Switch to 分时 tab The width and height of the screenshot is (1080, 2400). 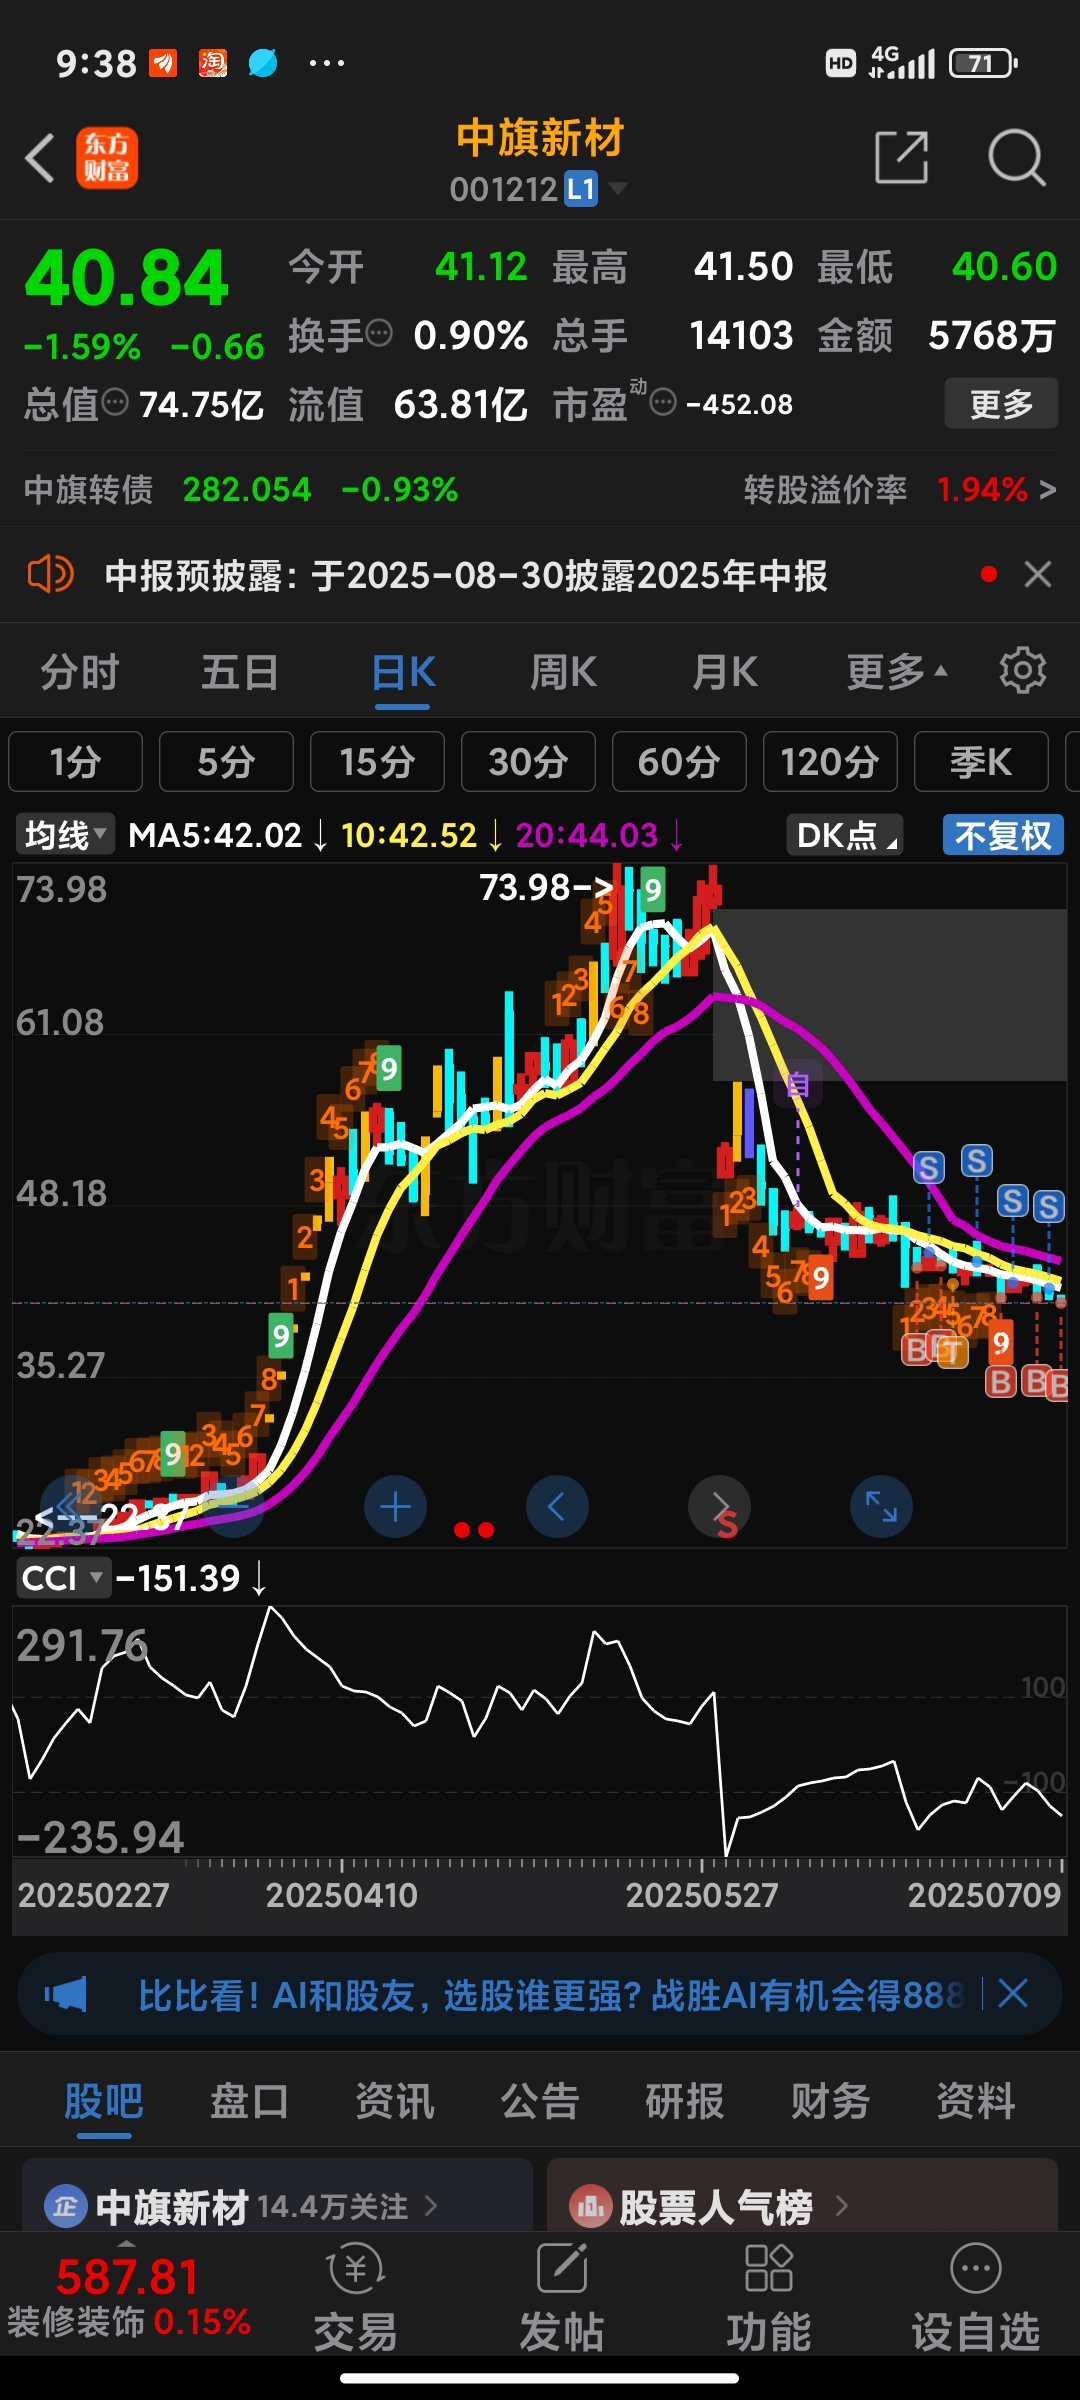(80, 671)
